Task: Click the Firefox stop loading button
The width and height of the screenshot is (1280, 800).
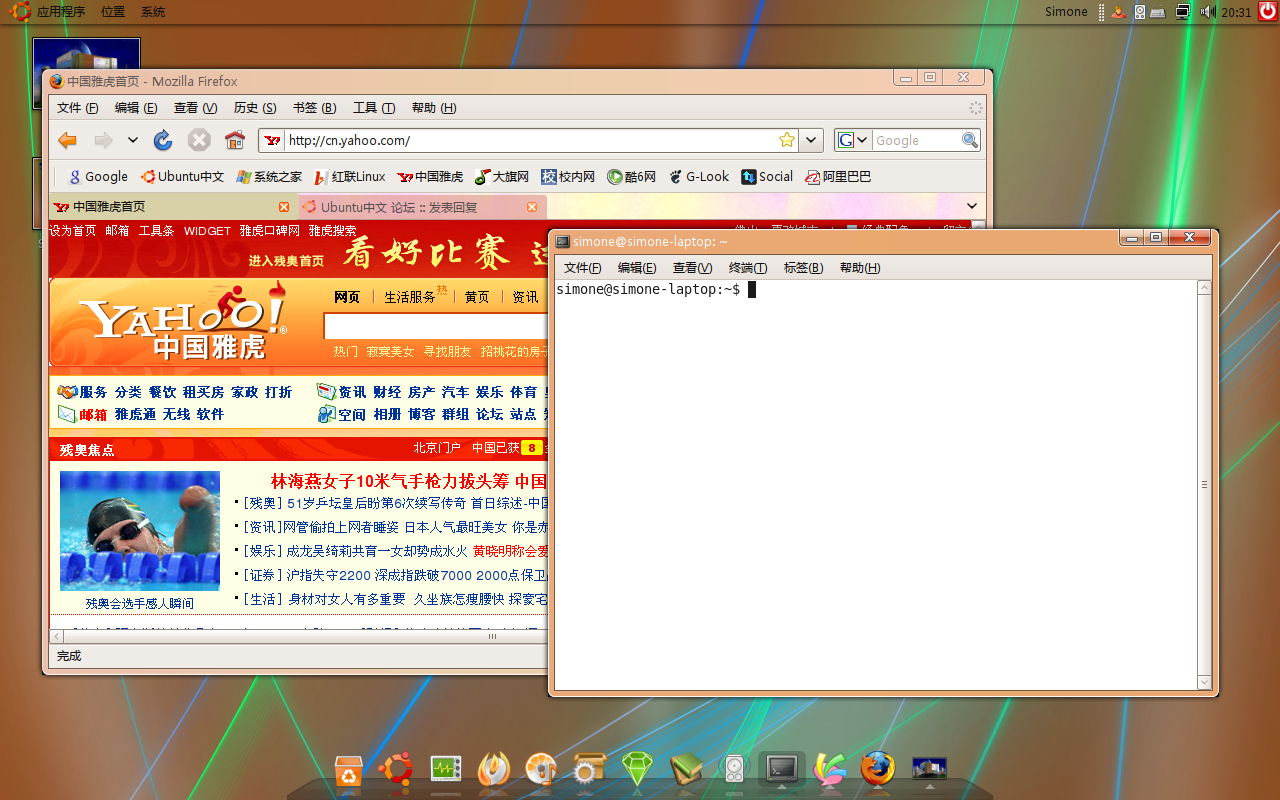Action: click(199, 140)
